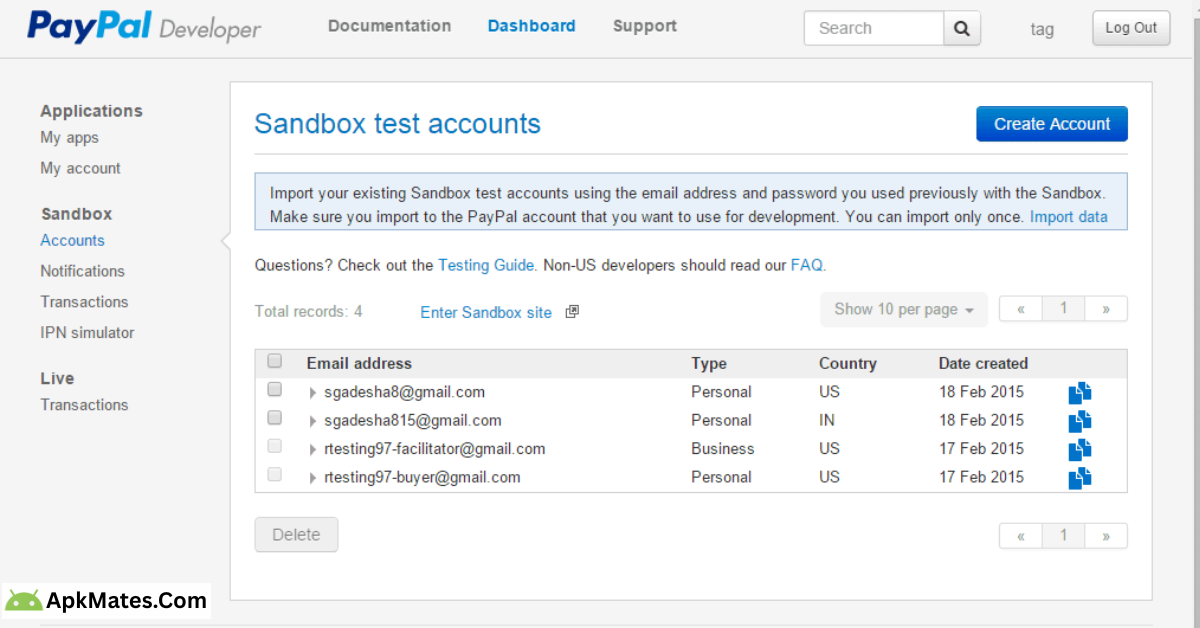Click bottom pagination next page arrow
The width and height of the screenshot is (1200, 628).
(1106, 536)
